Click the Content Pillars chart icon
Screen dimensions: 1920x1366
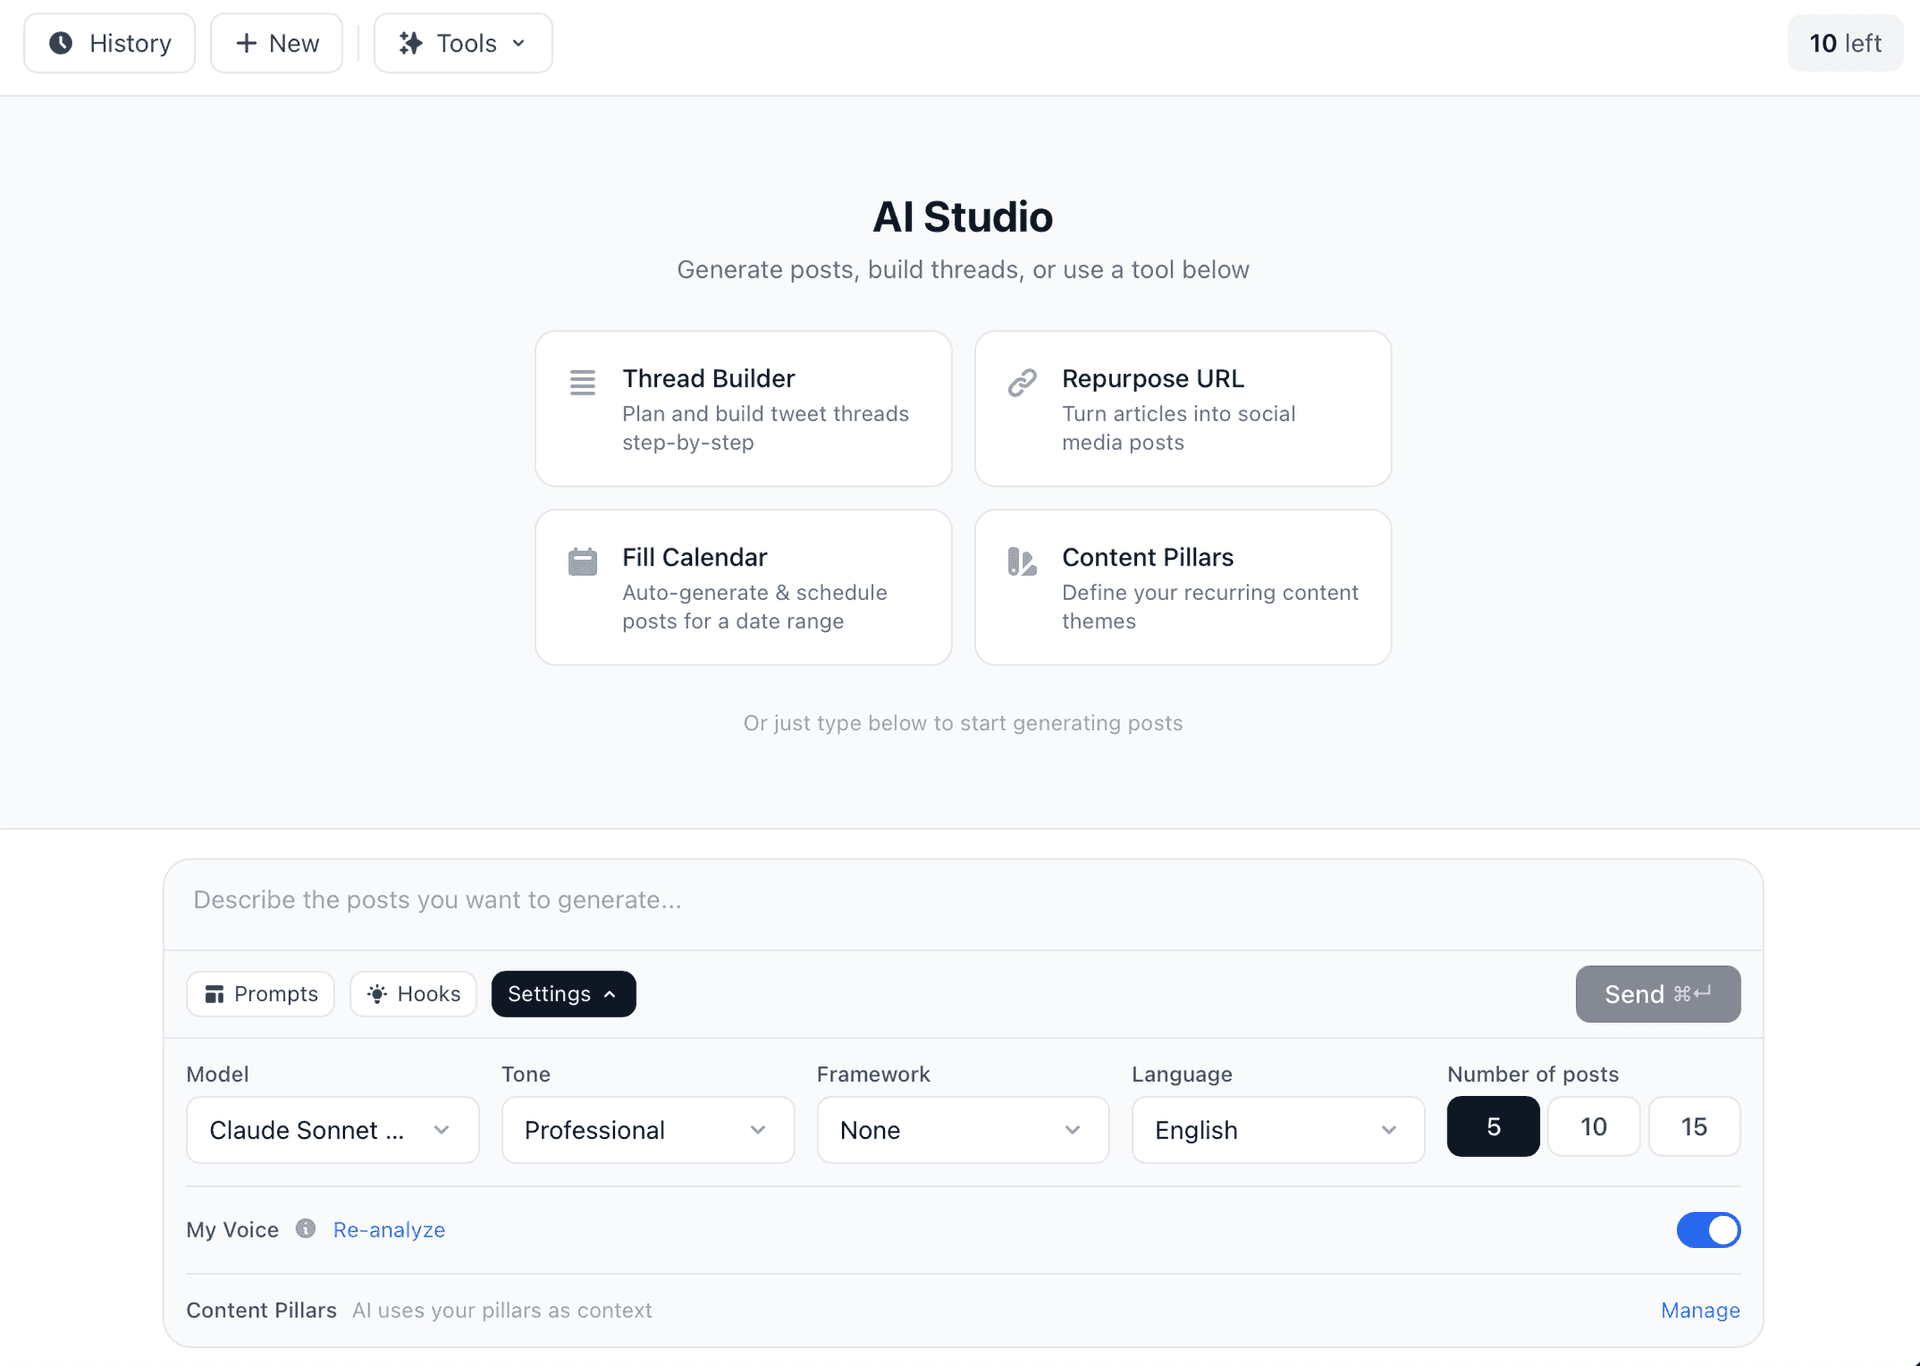[x=1022, y=561]
